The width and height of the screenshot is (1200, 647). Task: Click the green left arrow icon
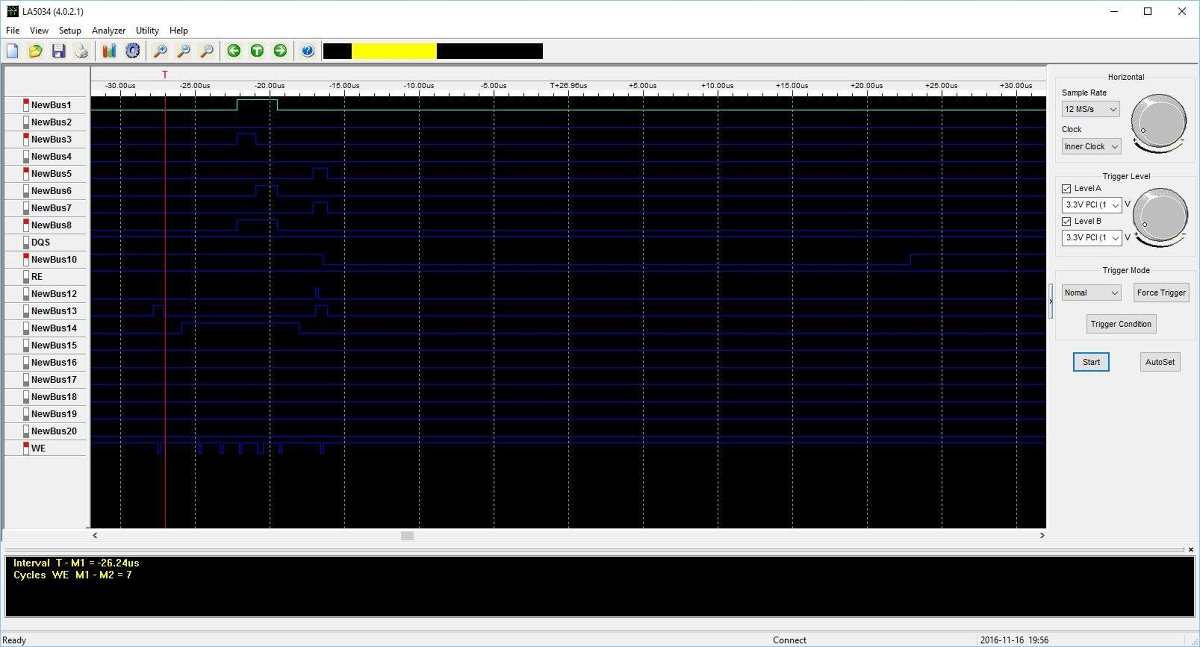point(234,51)
